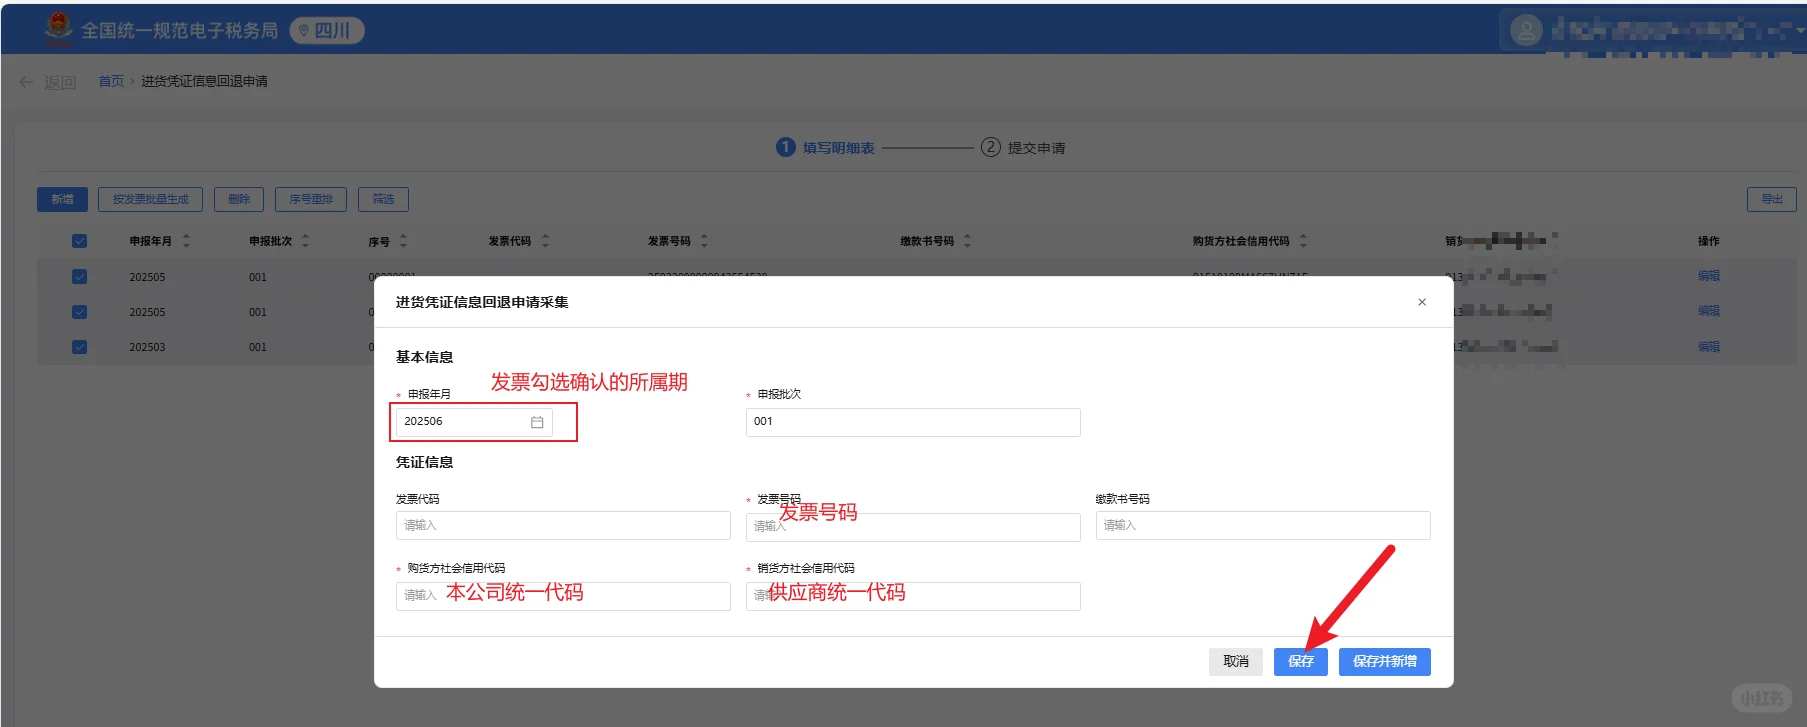Sort table by 序号 column arrows

(x=403, y=241)
